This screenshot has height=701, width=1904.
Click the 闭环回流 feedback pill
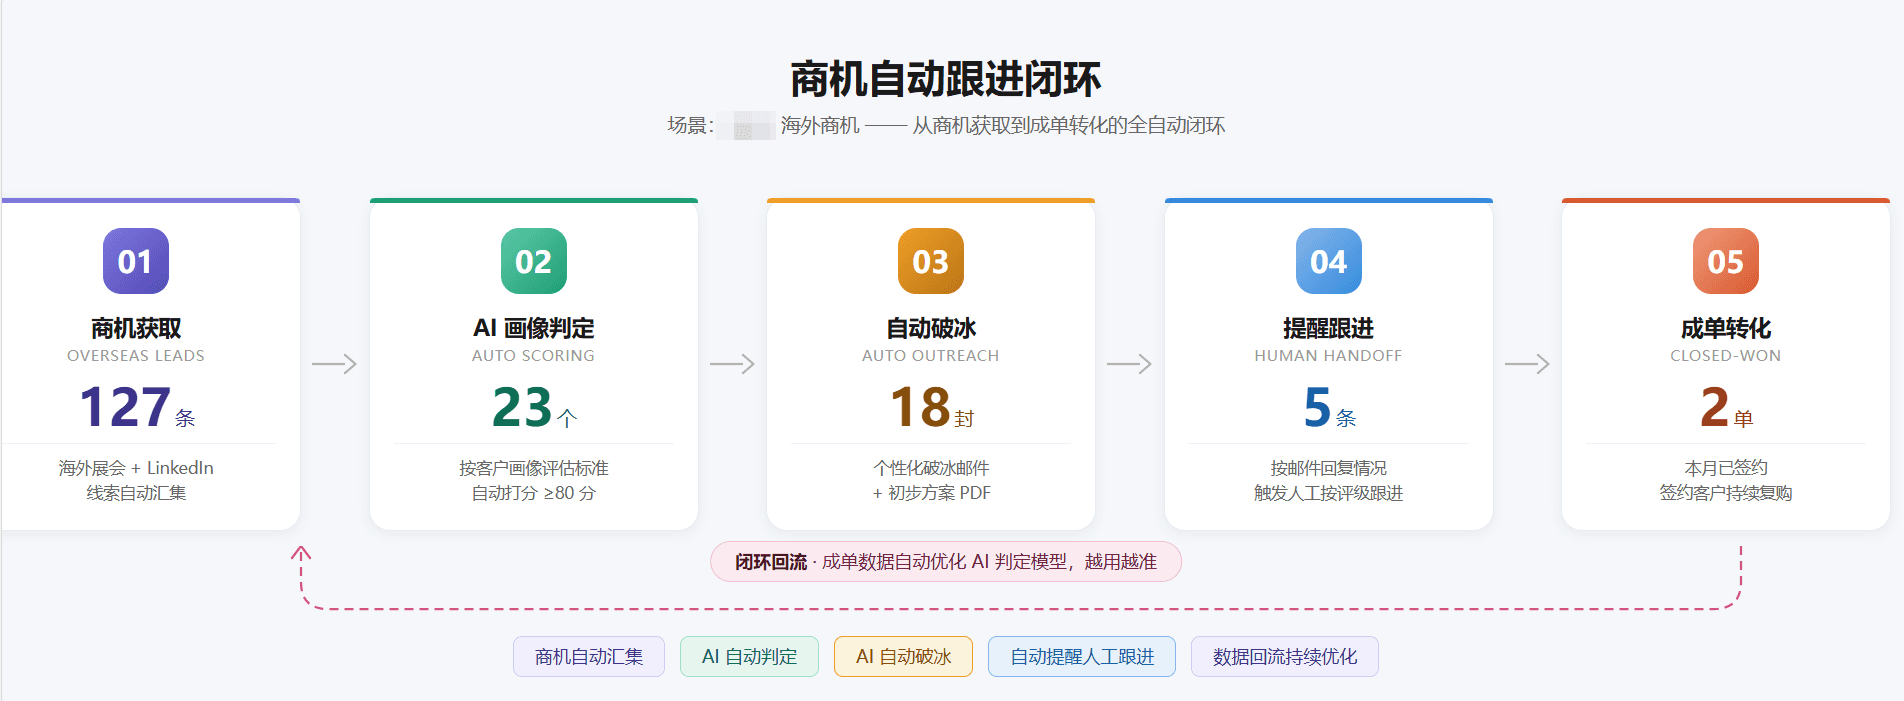[946, 562]
